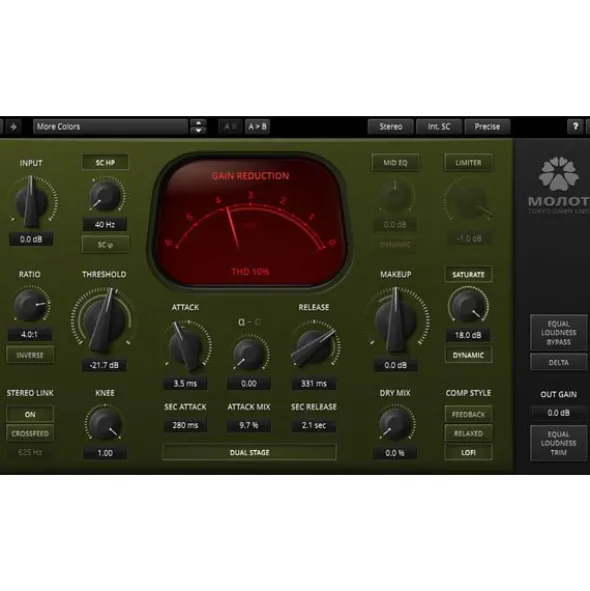
Task: Select LOFI comp style
Action: (x=468, y=452)
